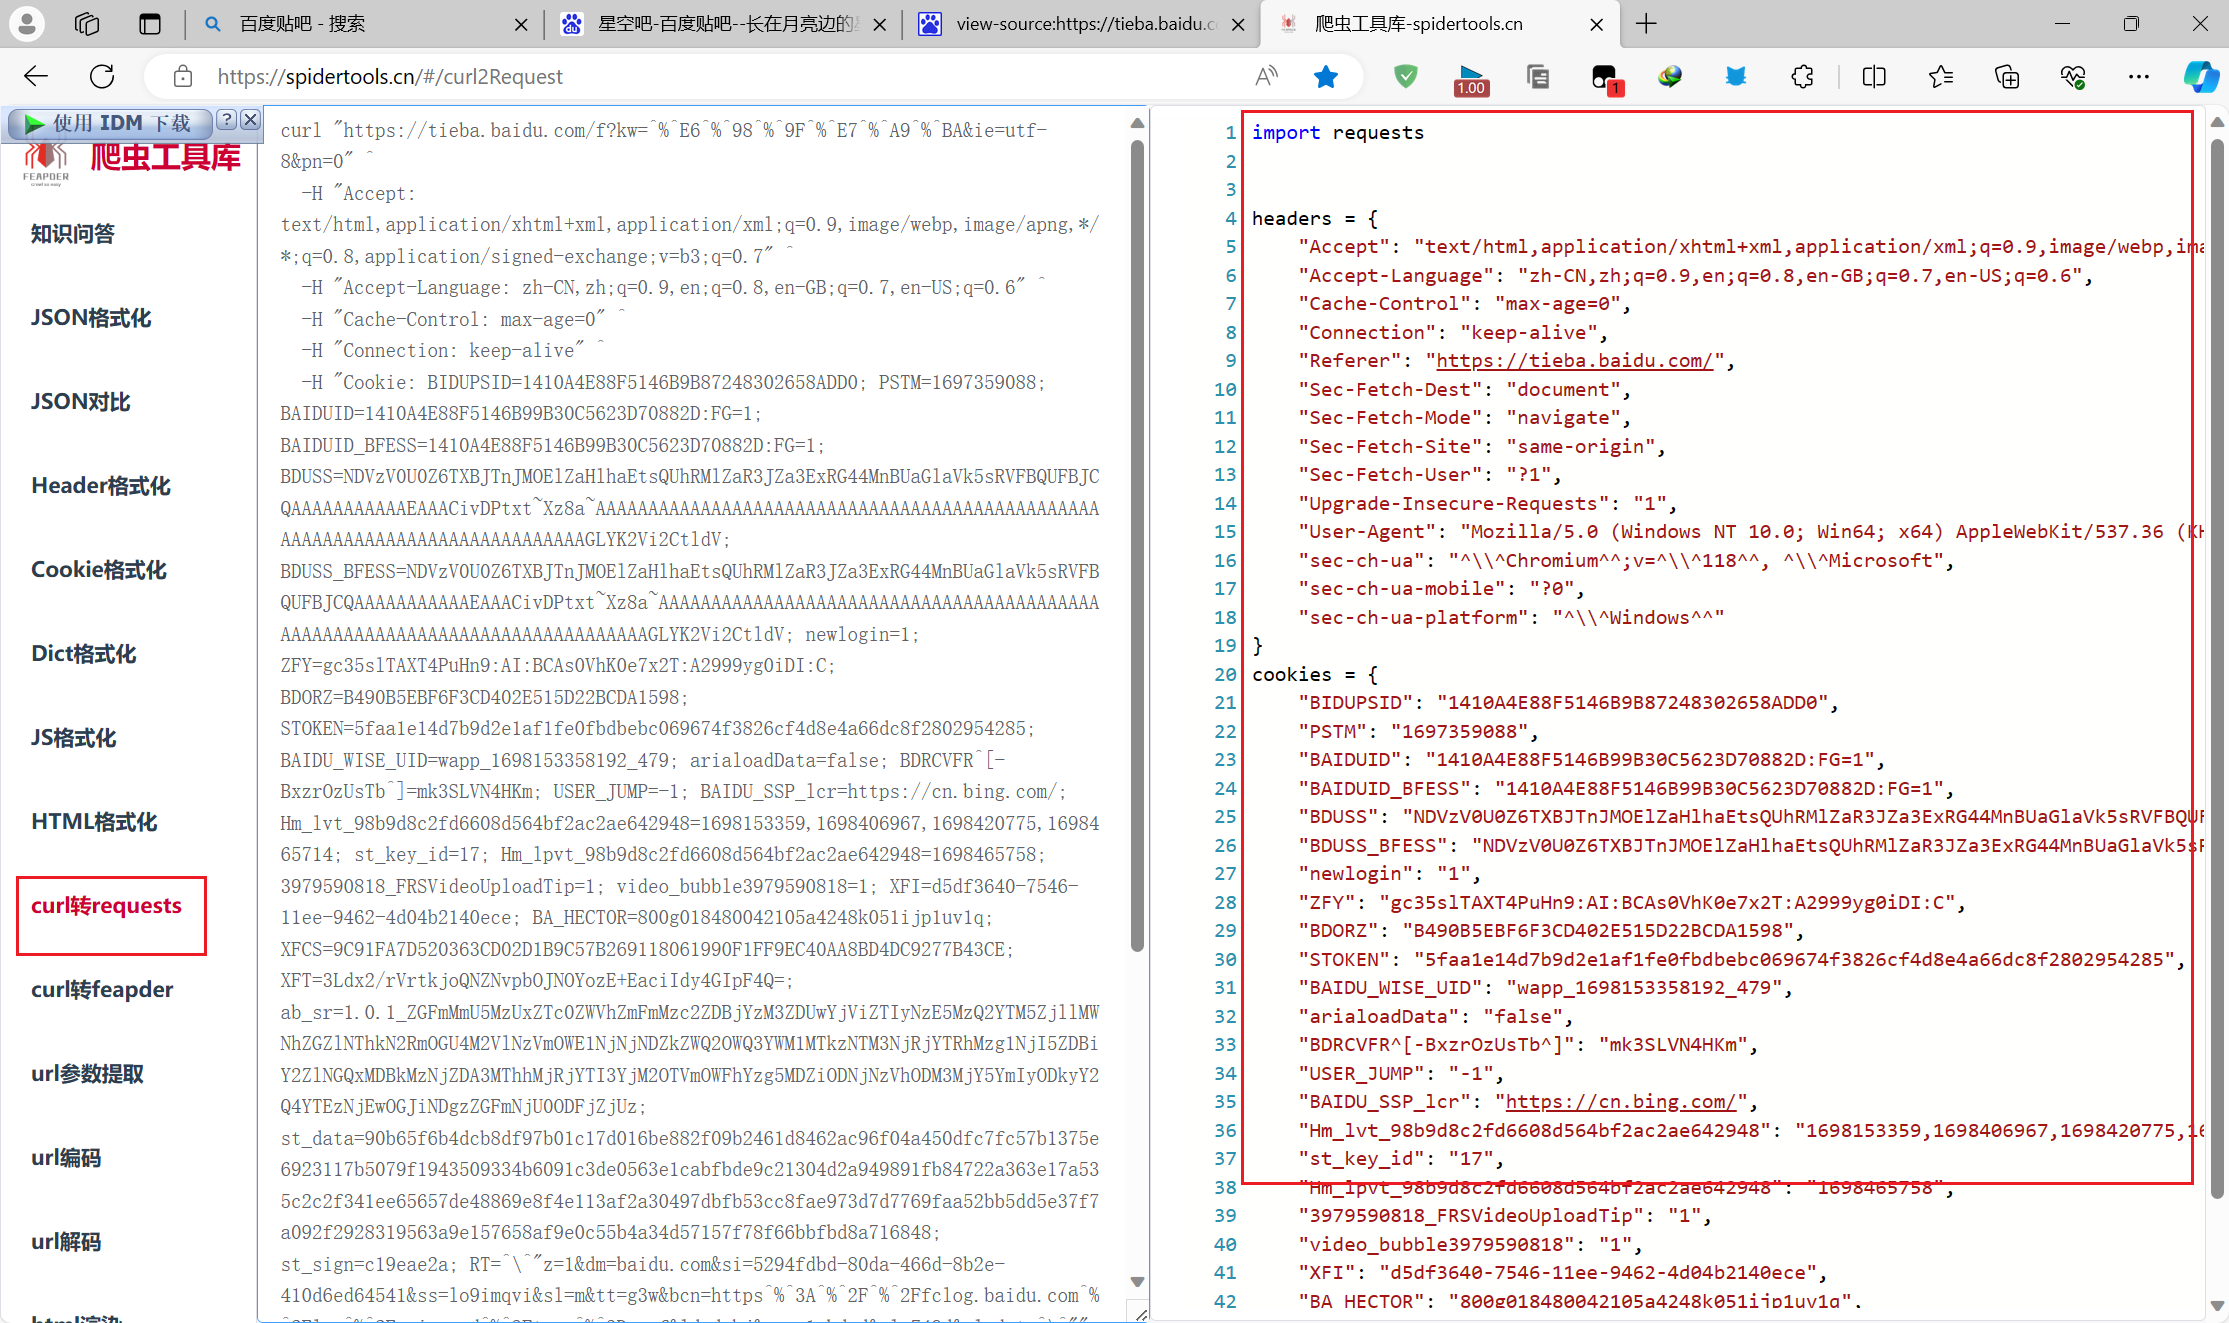Close the IDM download bar
This screenshot has width=2229, height=1323.
(250, 120)
